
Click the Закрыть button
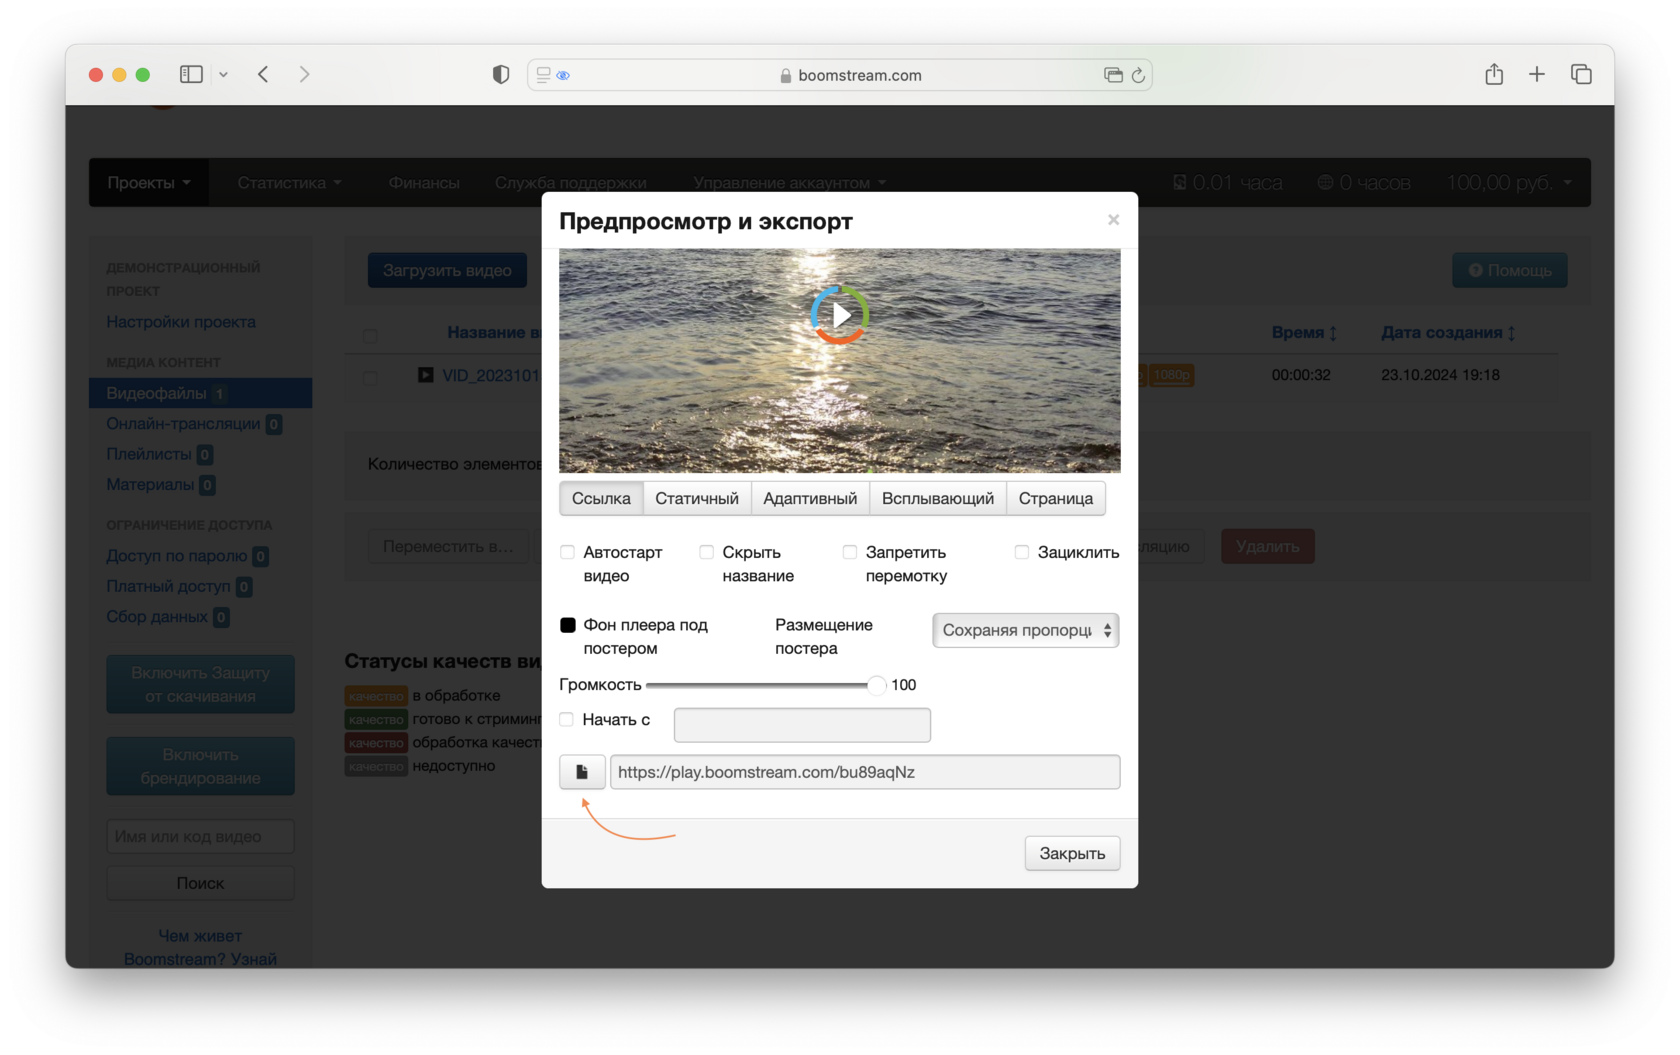pyautogui.click(x=1072, y=853)
